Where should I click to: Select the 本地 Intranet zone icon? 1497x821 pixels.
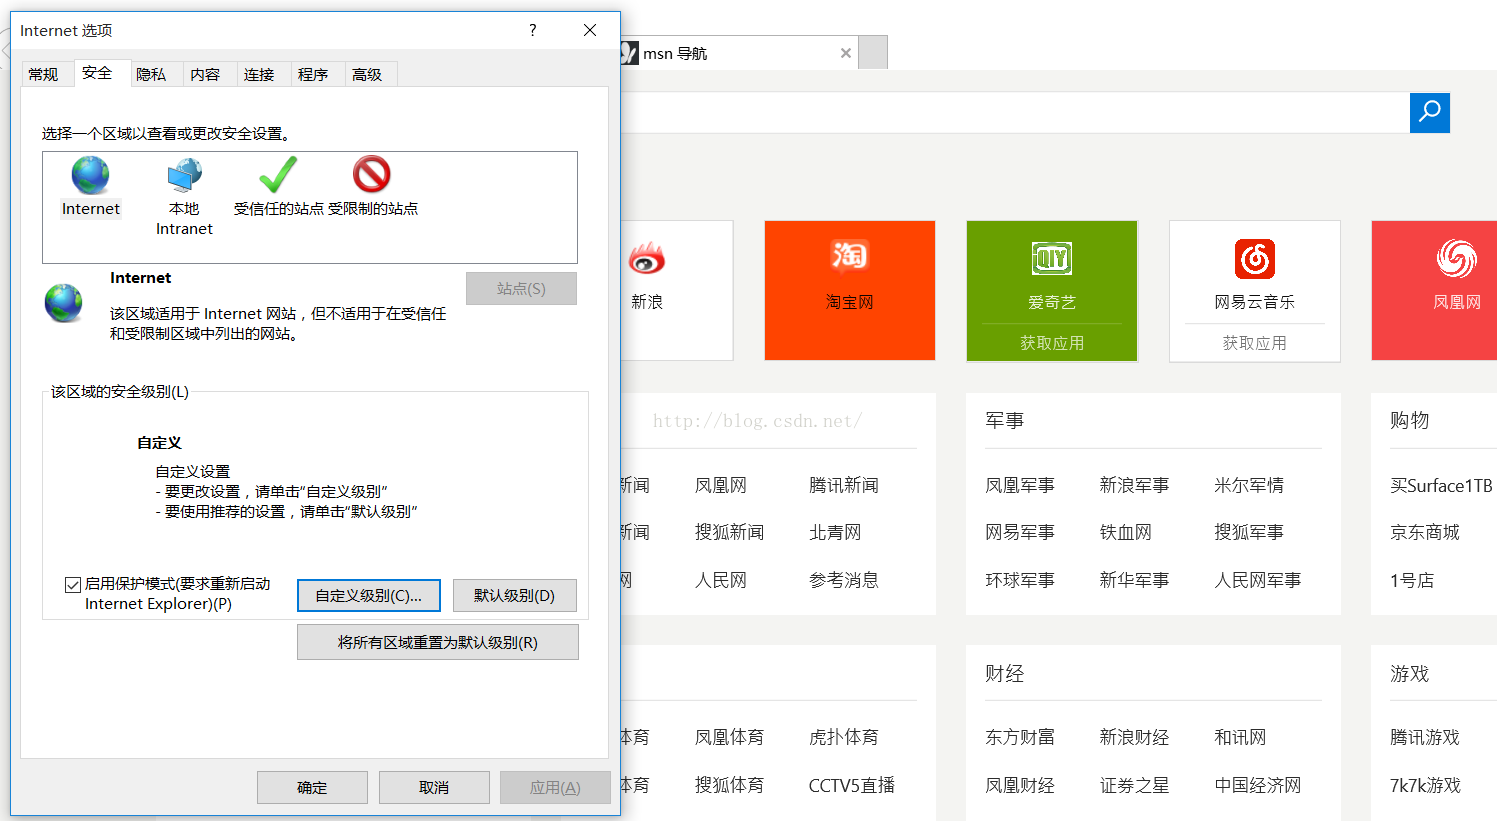185,176
